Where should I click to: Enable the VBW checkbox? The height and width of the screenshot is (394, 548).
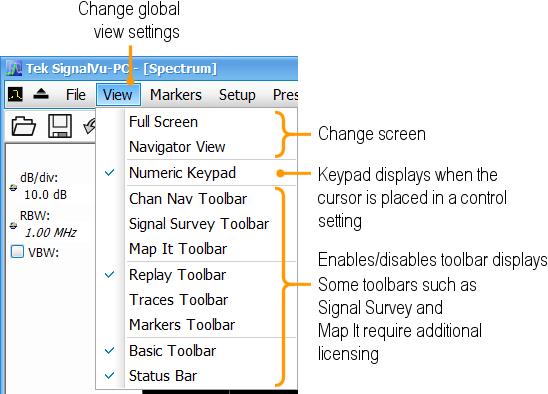17,251
